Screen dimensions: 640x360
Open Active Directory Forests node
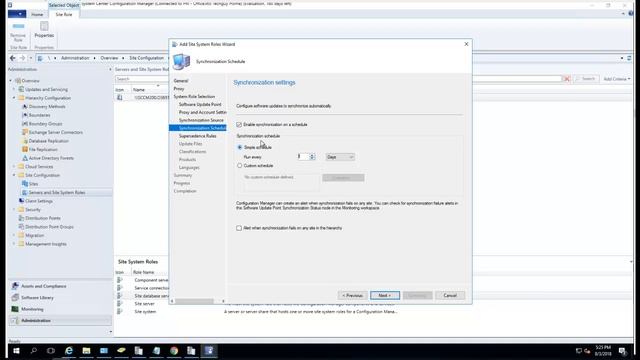coord(51,158)
